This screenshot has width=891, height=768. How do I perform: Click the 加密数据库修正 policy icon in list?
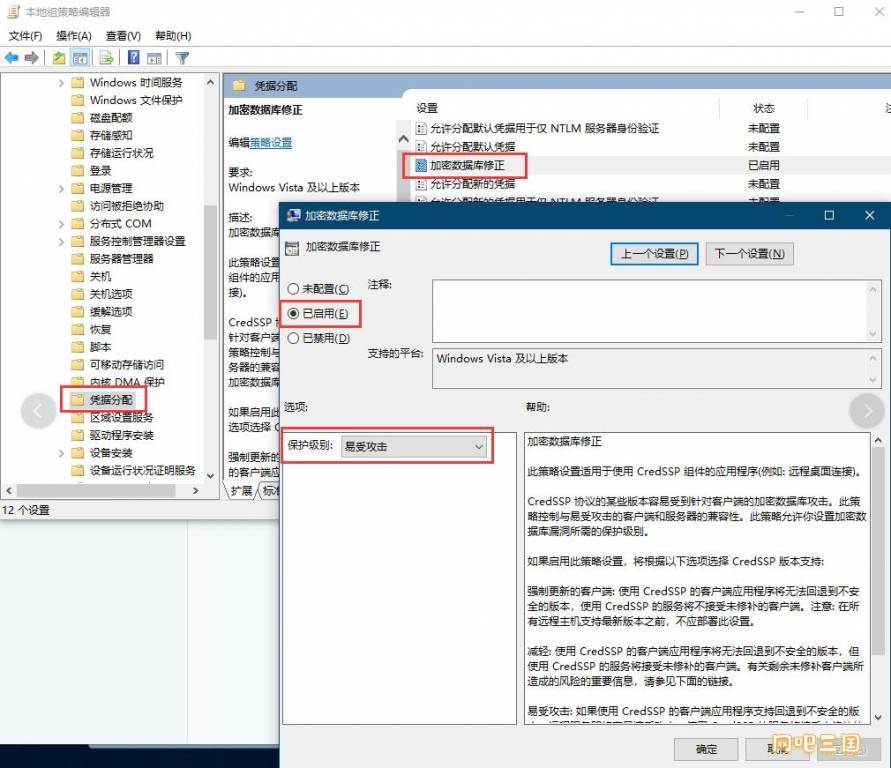tap(420, 165)
